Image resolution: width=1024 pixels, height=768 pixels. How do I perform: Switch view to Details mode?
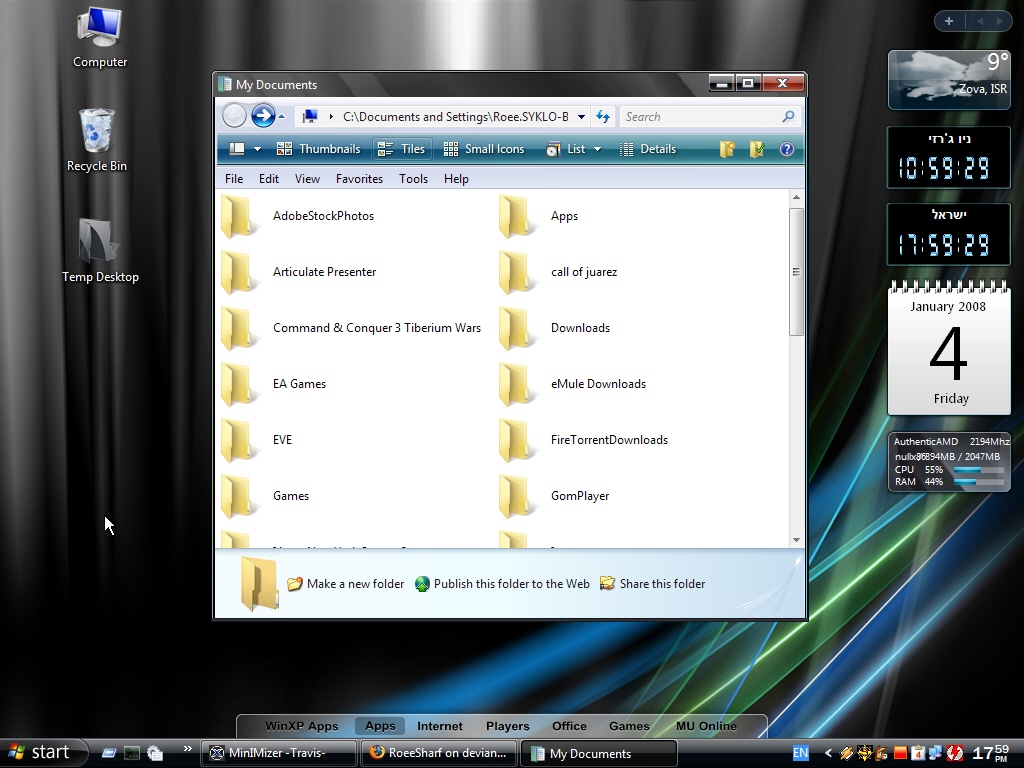click(x=647, y=149)
